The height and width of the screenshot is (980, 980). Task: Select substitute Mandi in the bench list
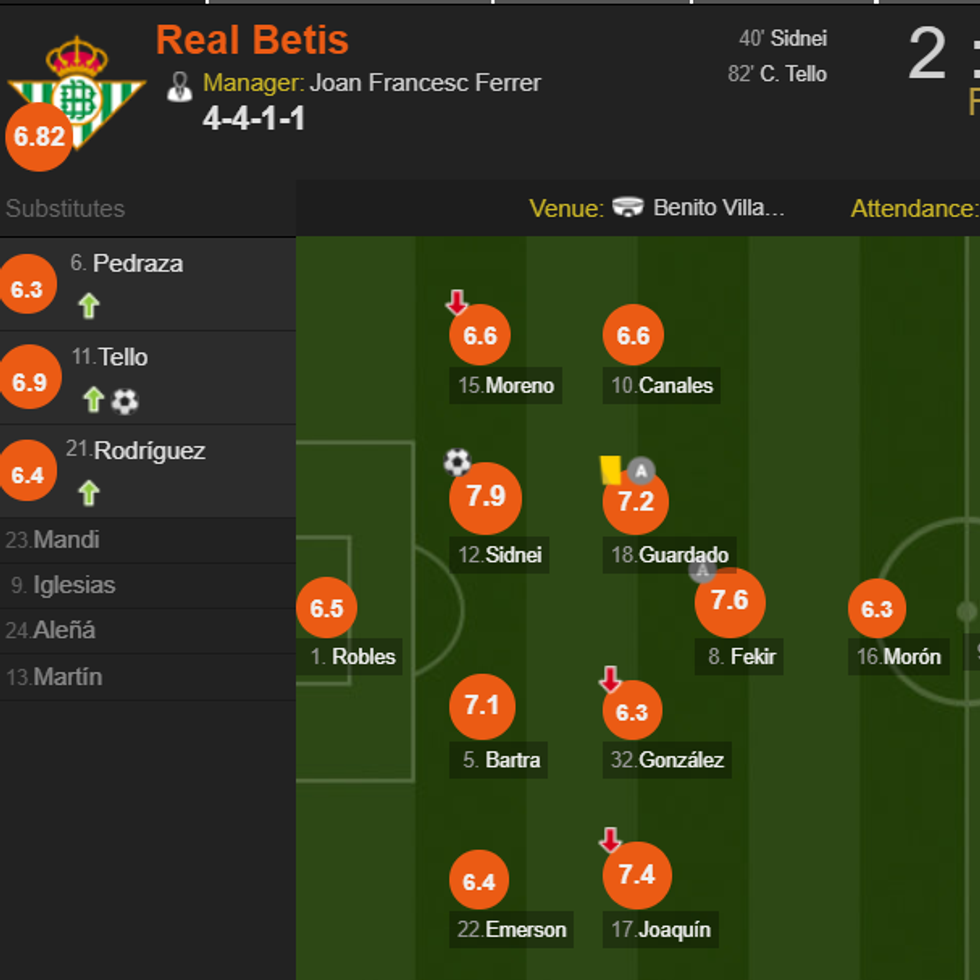(x=66, y=540)
